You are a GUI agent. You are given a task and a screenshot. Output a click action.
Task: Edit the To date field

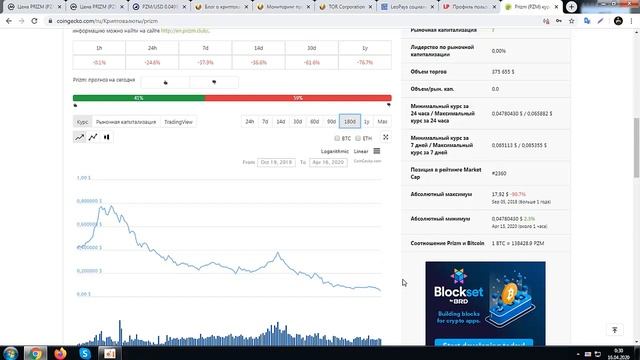click(x=328, y=162)
